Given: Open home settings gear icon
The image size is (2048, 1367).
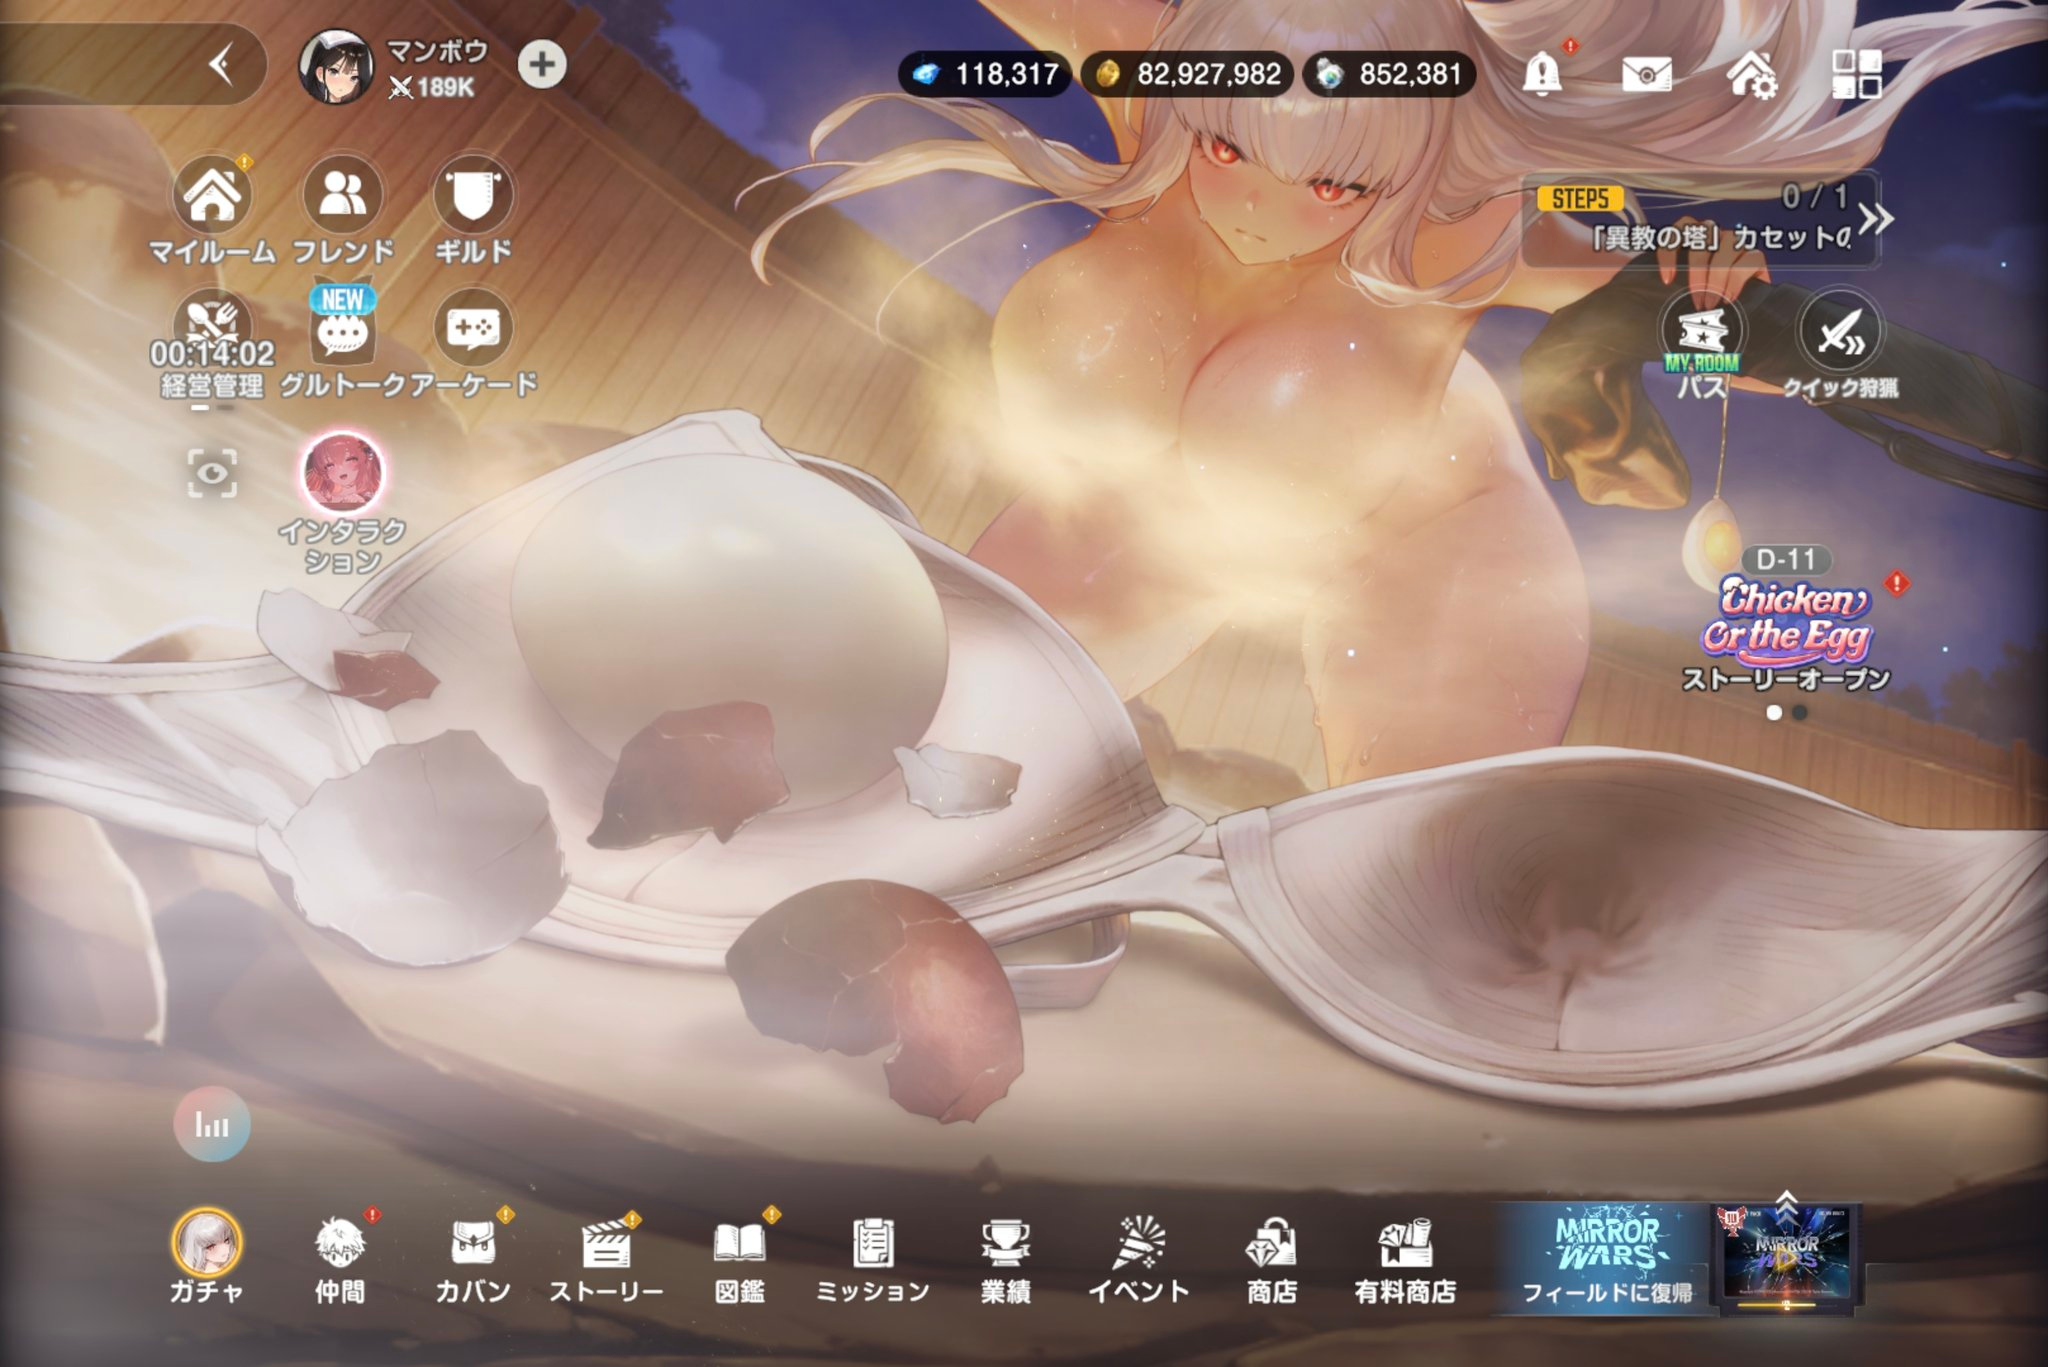Looking at the screenshot, I should [1751, 73].
